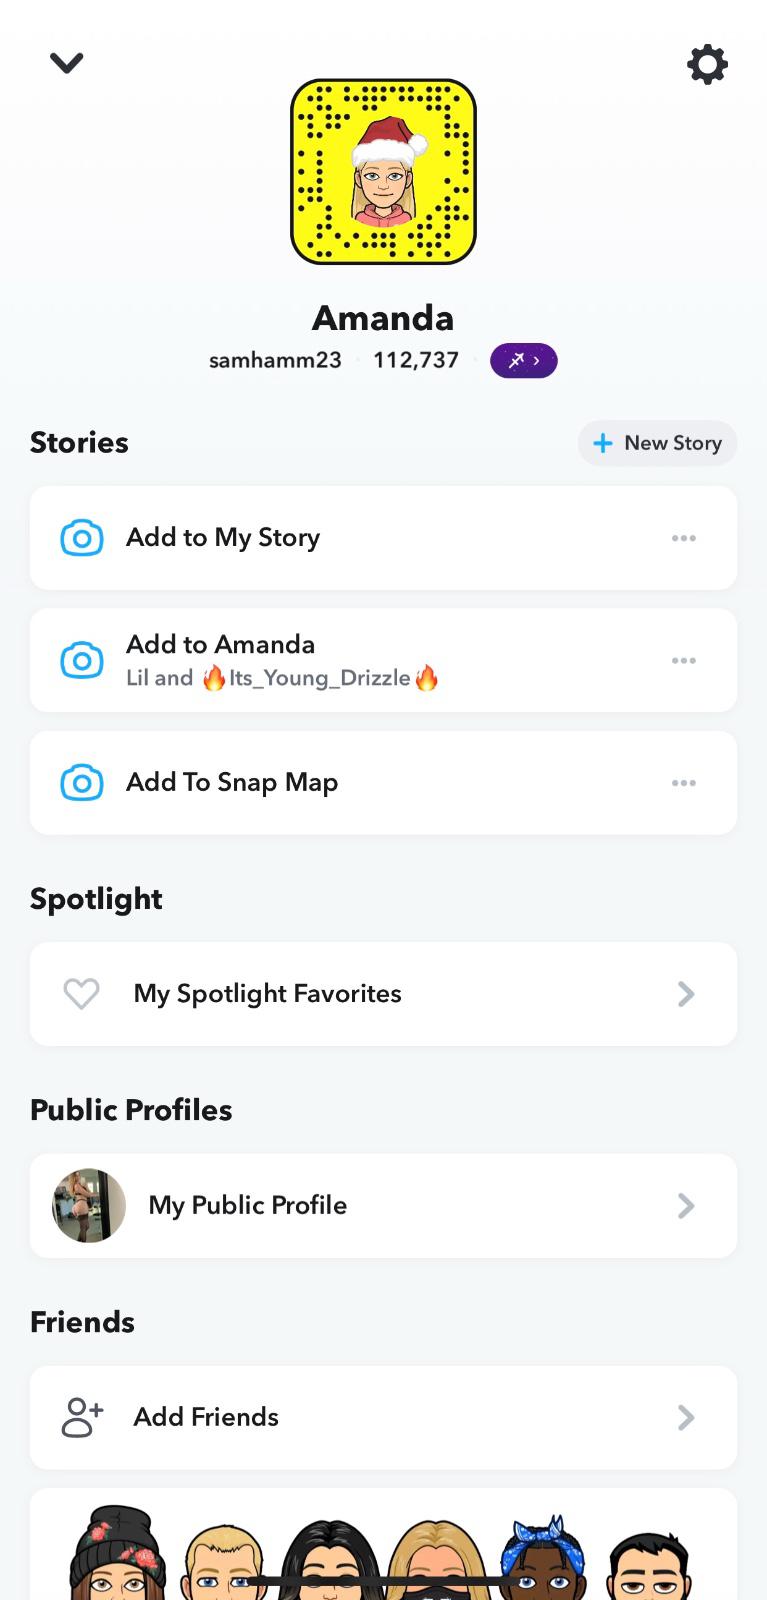Tap the score number 112,737
The height and width of the screenshot is (1600, 767).
point(416,361)
